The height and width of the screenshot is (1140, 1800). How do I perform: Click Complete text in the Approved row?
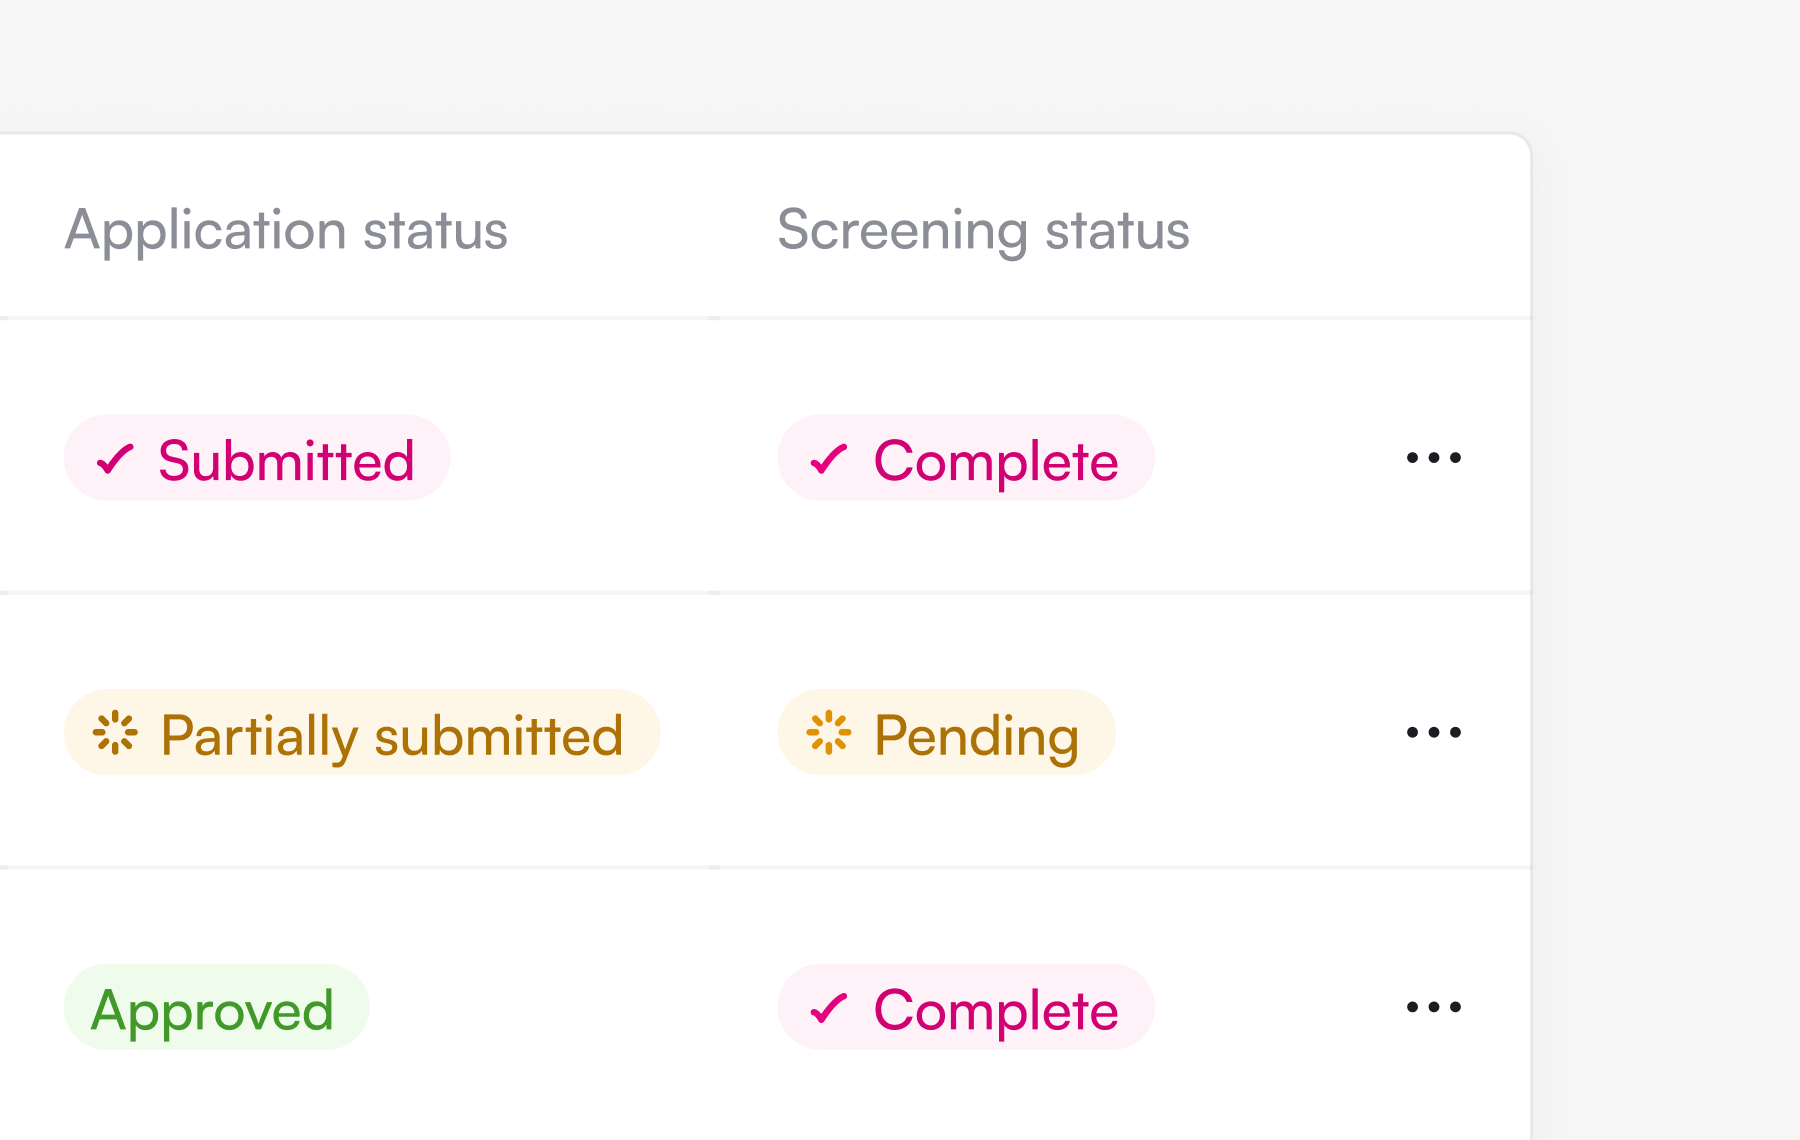pos(996,1010)
